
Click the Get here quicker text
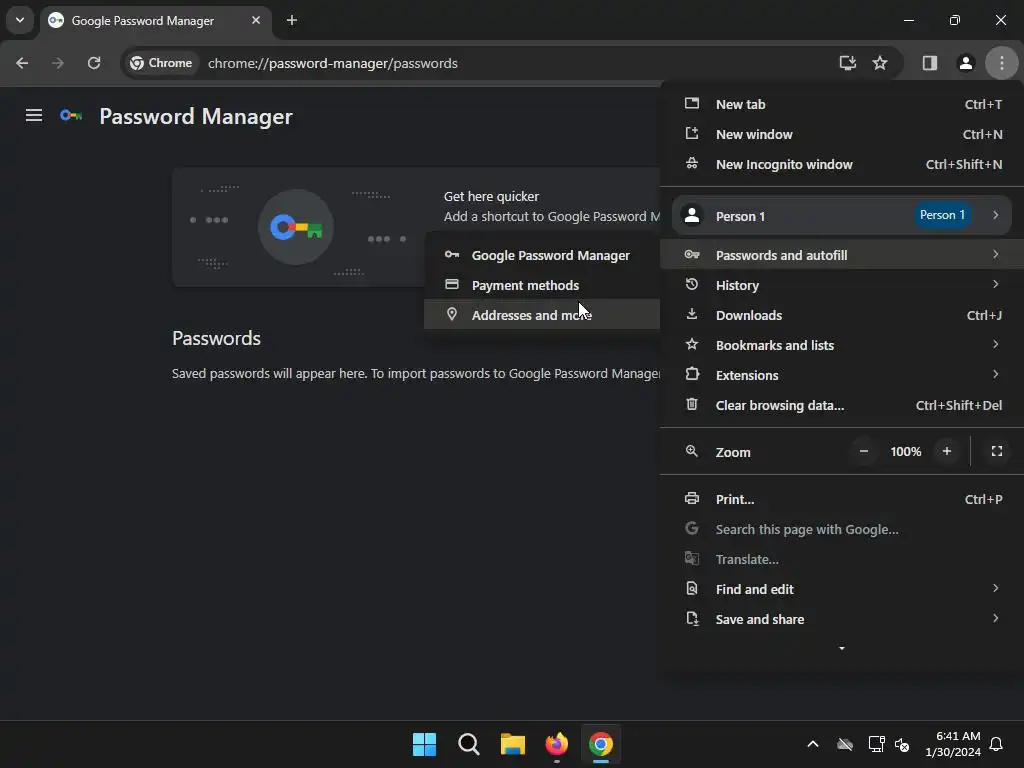[491, 197]
